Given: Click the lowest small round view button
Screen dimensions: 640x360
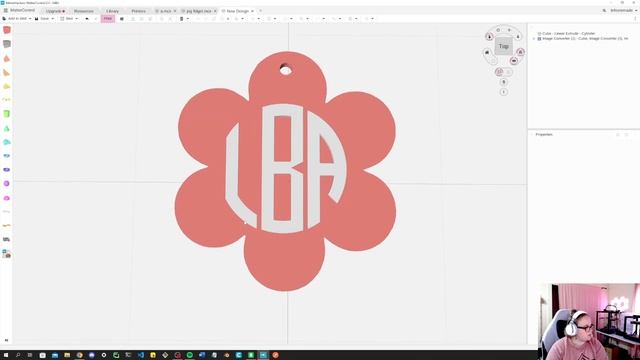Looking at the screenshot, I should coord(504,92).
